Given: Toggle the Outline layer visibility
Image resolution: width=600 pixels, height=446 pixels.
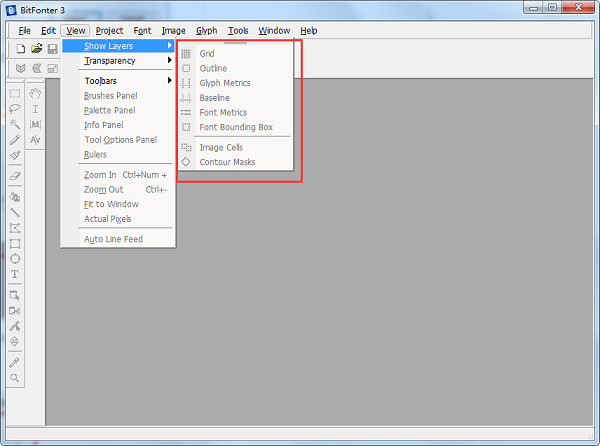Looking at the screenshot, I should click(x=235, y=68).
